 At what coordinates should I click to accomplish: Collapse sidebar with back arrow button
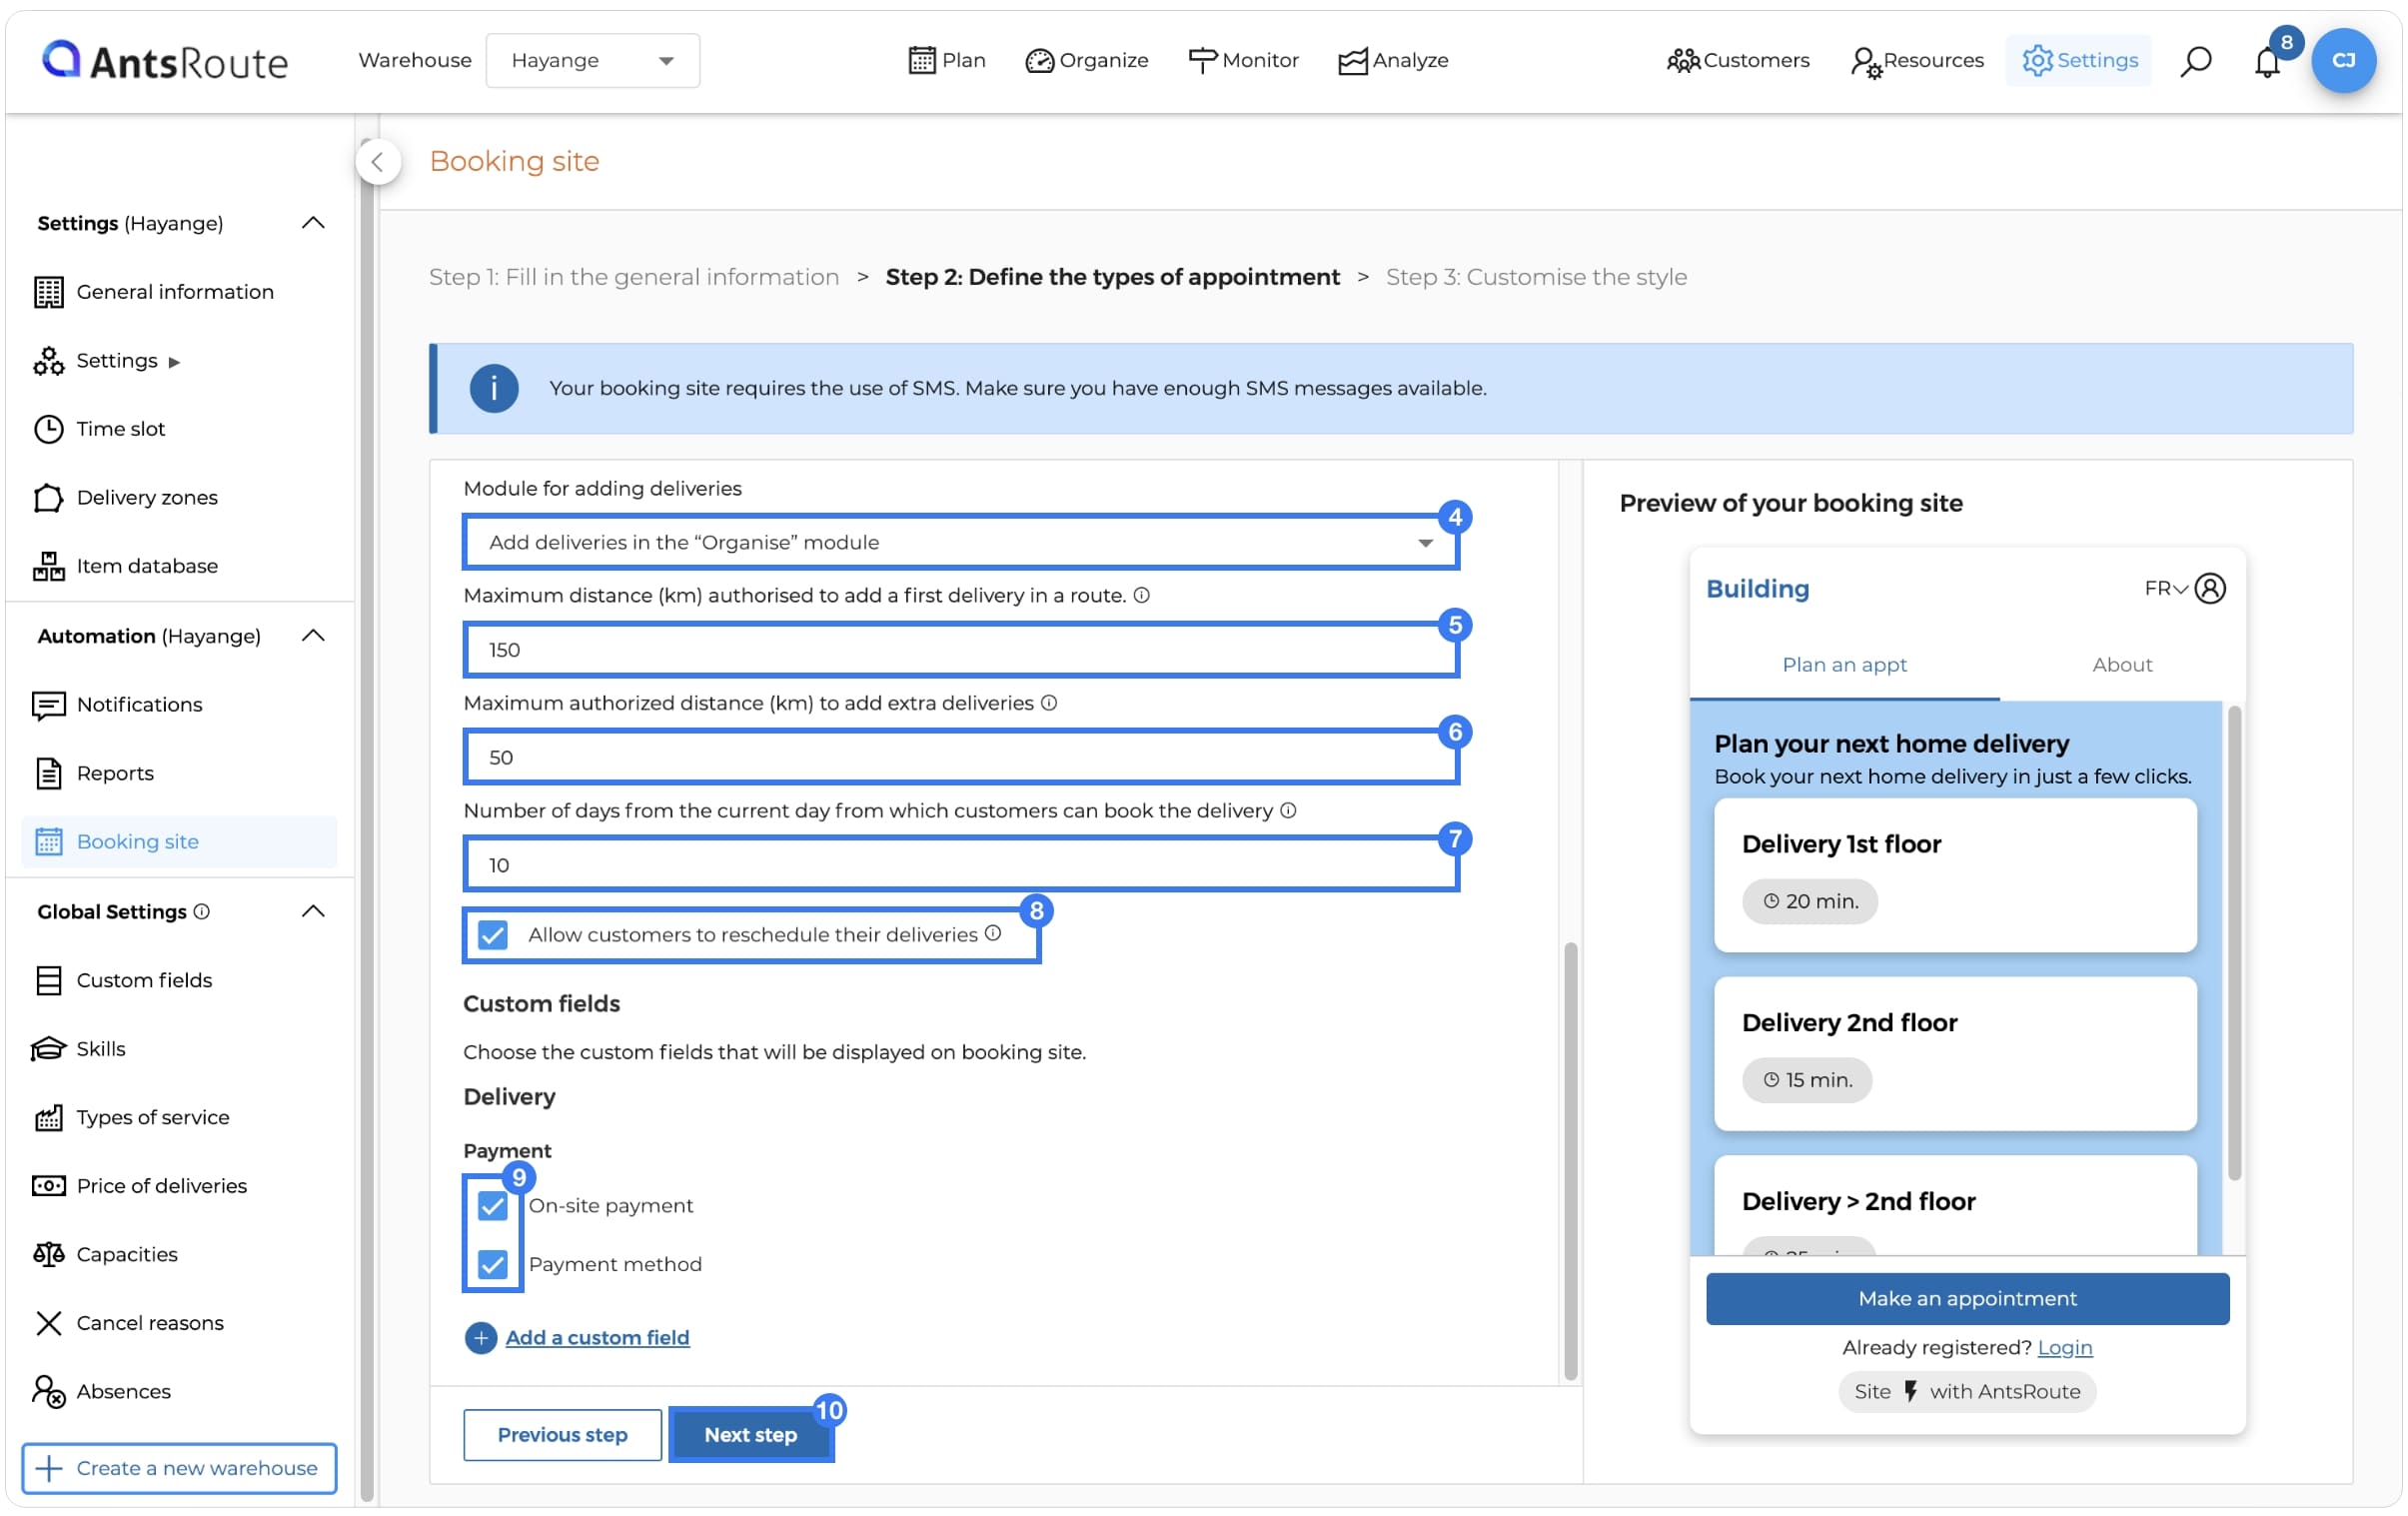click(x=378, y=162)
